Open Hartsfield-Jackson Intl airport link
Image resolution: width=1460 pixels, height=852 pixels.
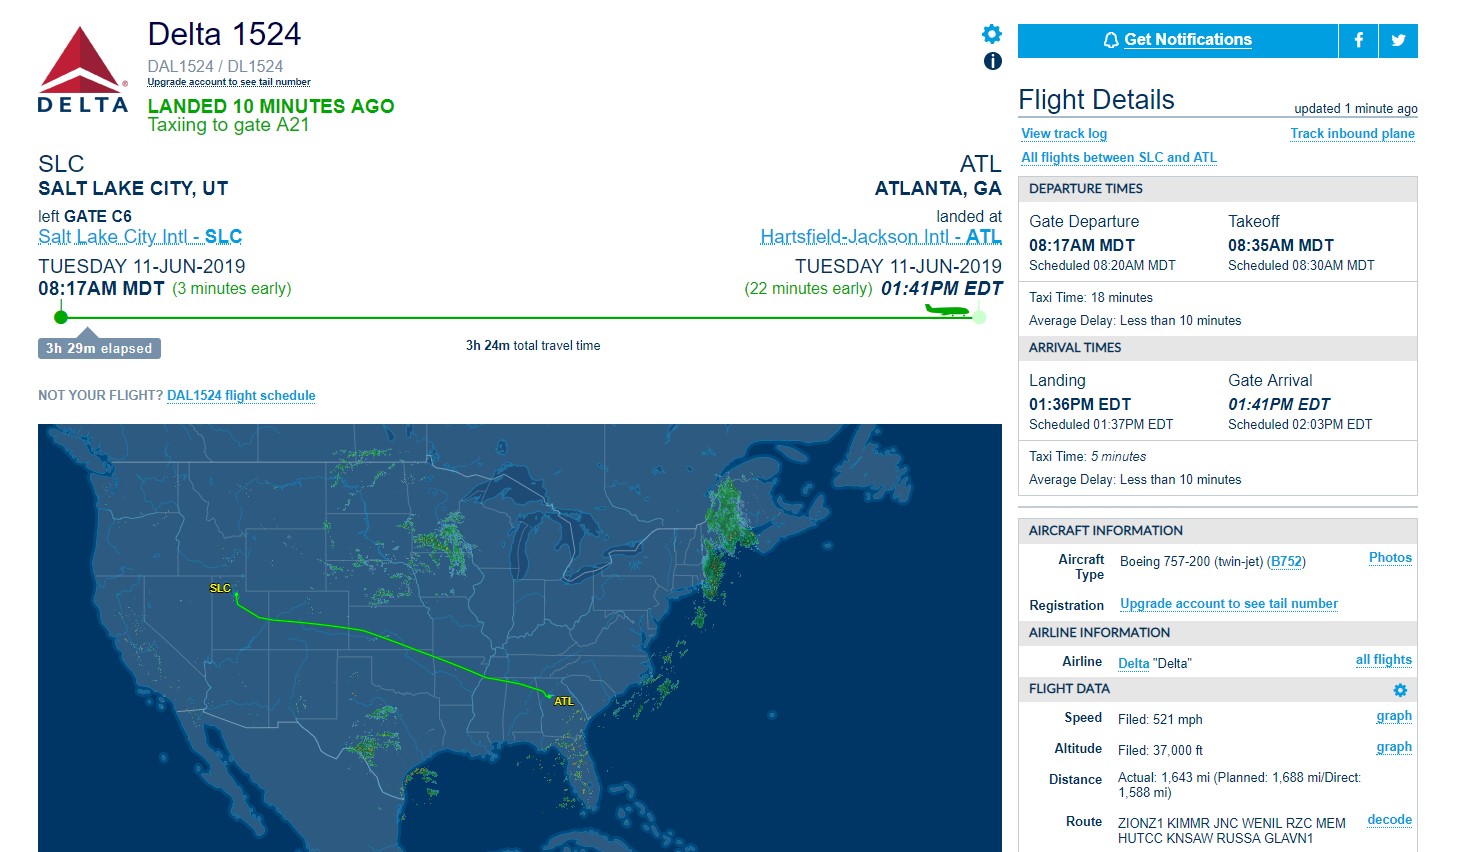880,237
